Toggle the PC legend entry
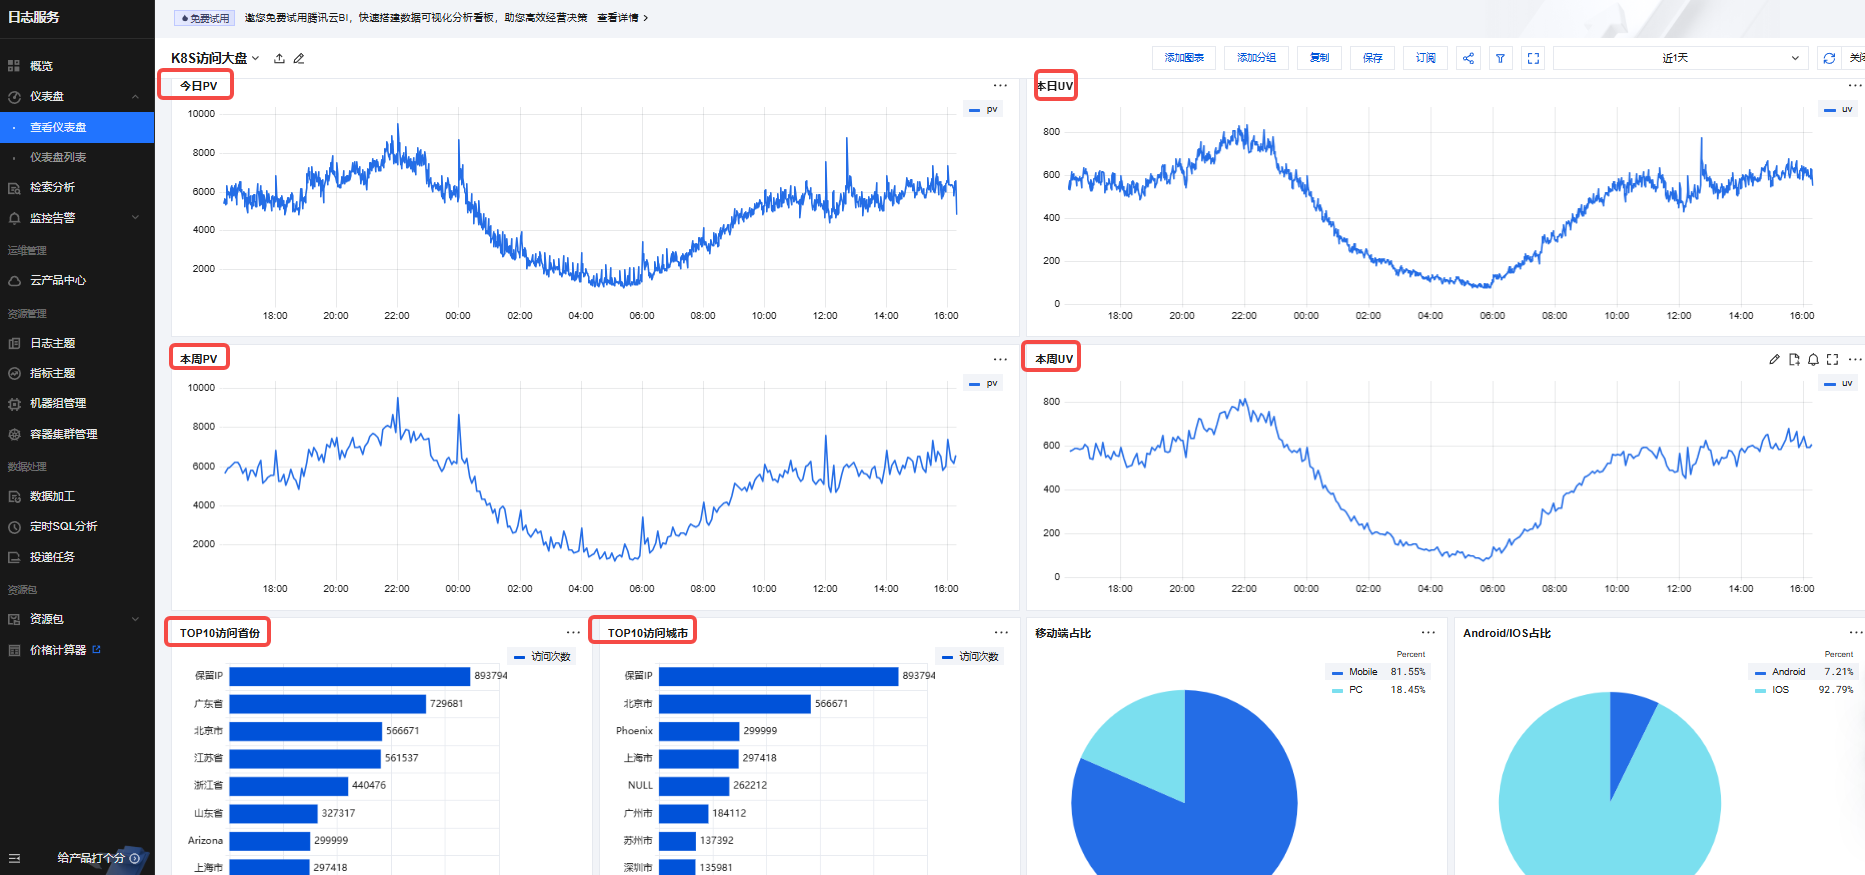Image resolution: width=1865 pixels, height=875 pixels. (x=1378, y=690)
